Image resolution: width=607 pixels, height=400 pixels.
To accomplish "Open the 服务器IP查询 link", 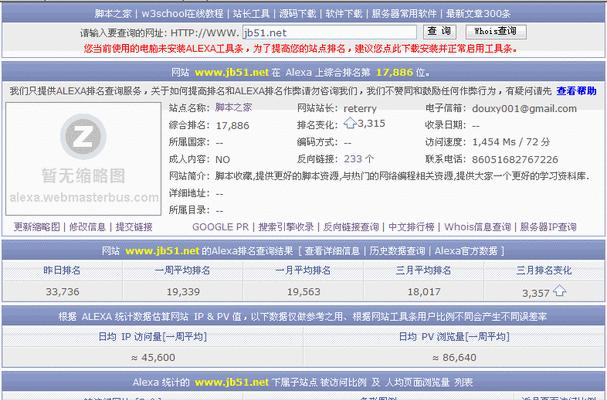I will pyautogui.click(x=548, y=227).
